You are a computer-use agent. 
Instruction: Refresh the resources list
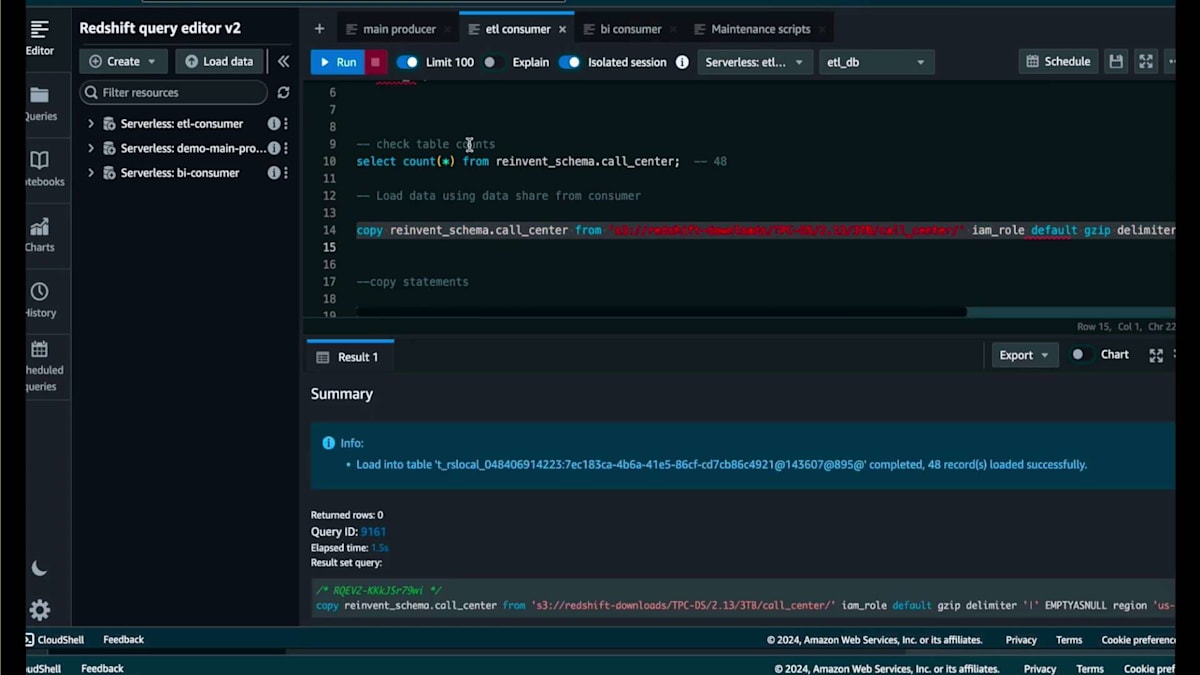point(283,92)
